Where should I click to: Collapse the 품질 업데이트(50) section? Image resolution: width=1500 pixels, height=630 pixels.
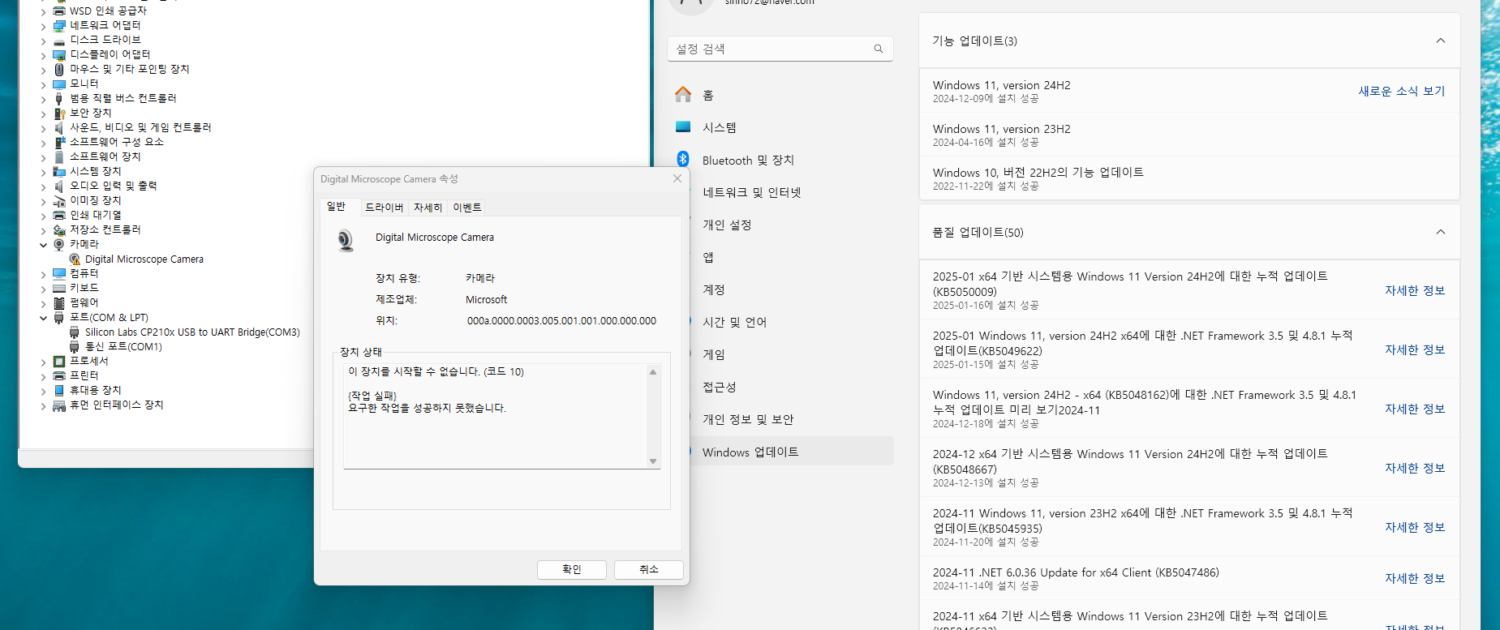[1440, 232]
